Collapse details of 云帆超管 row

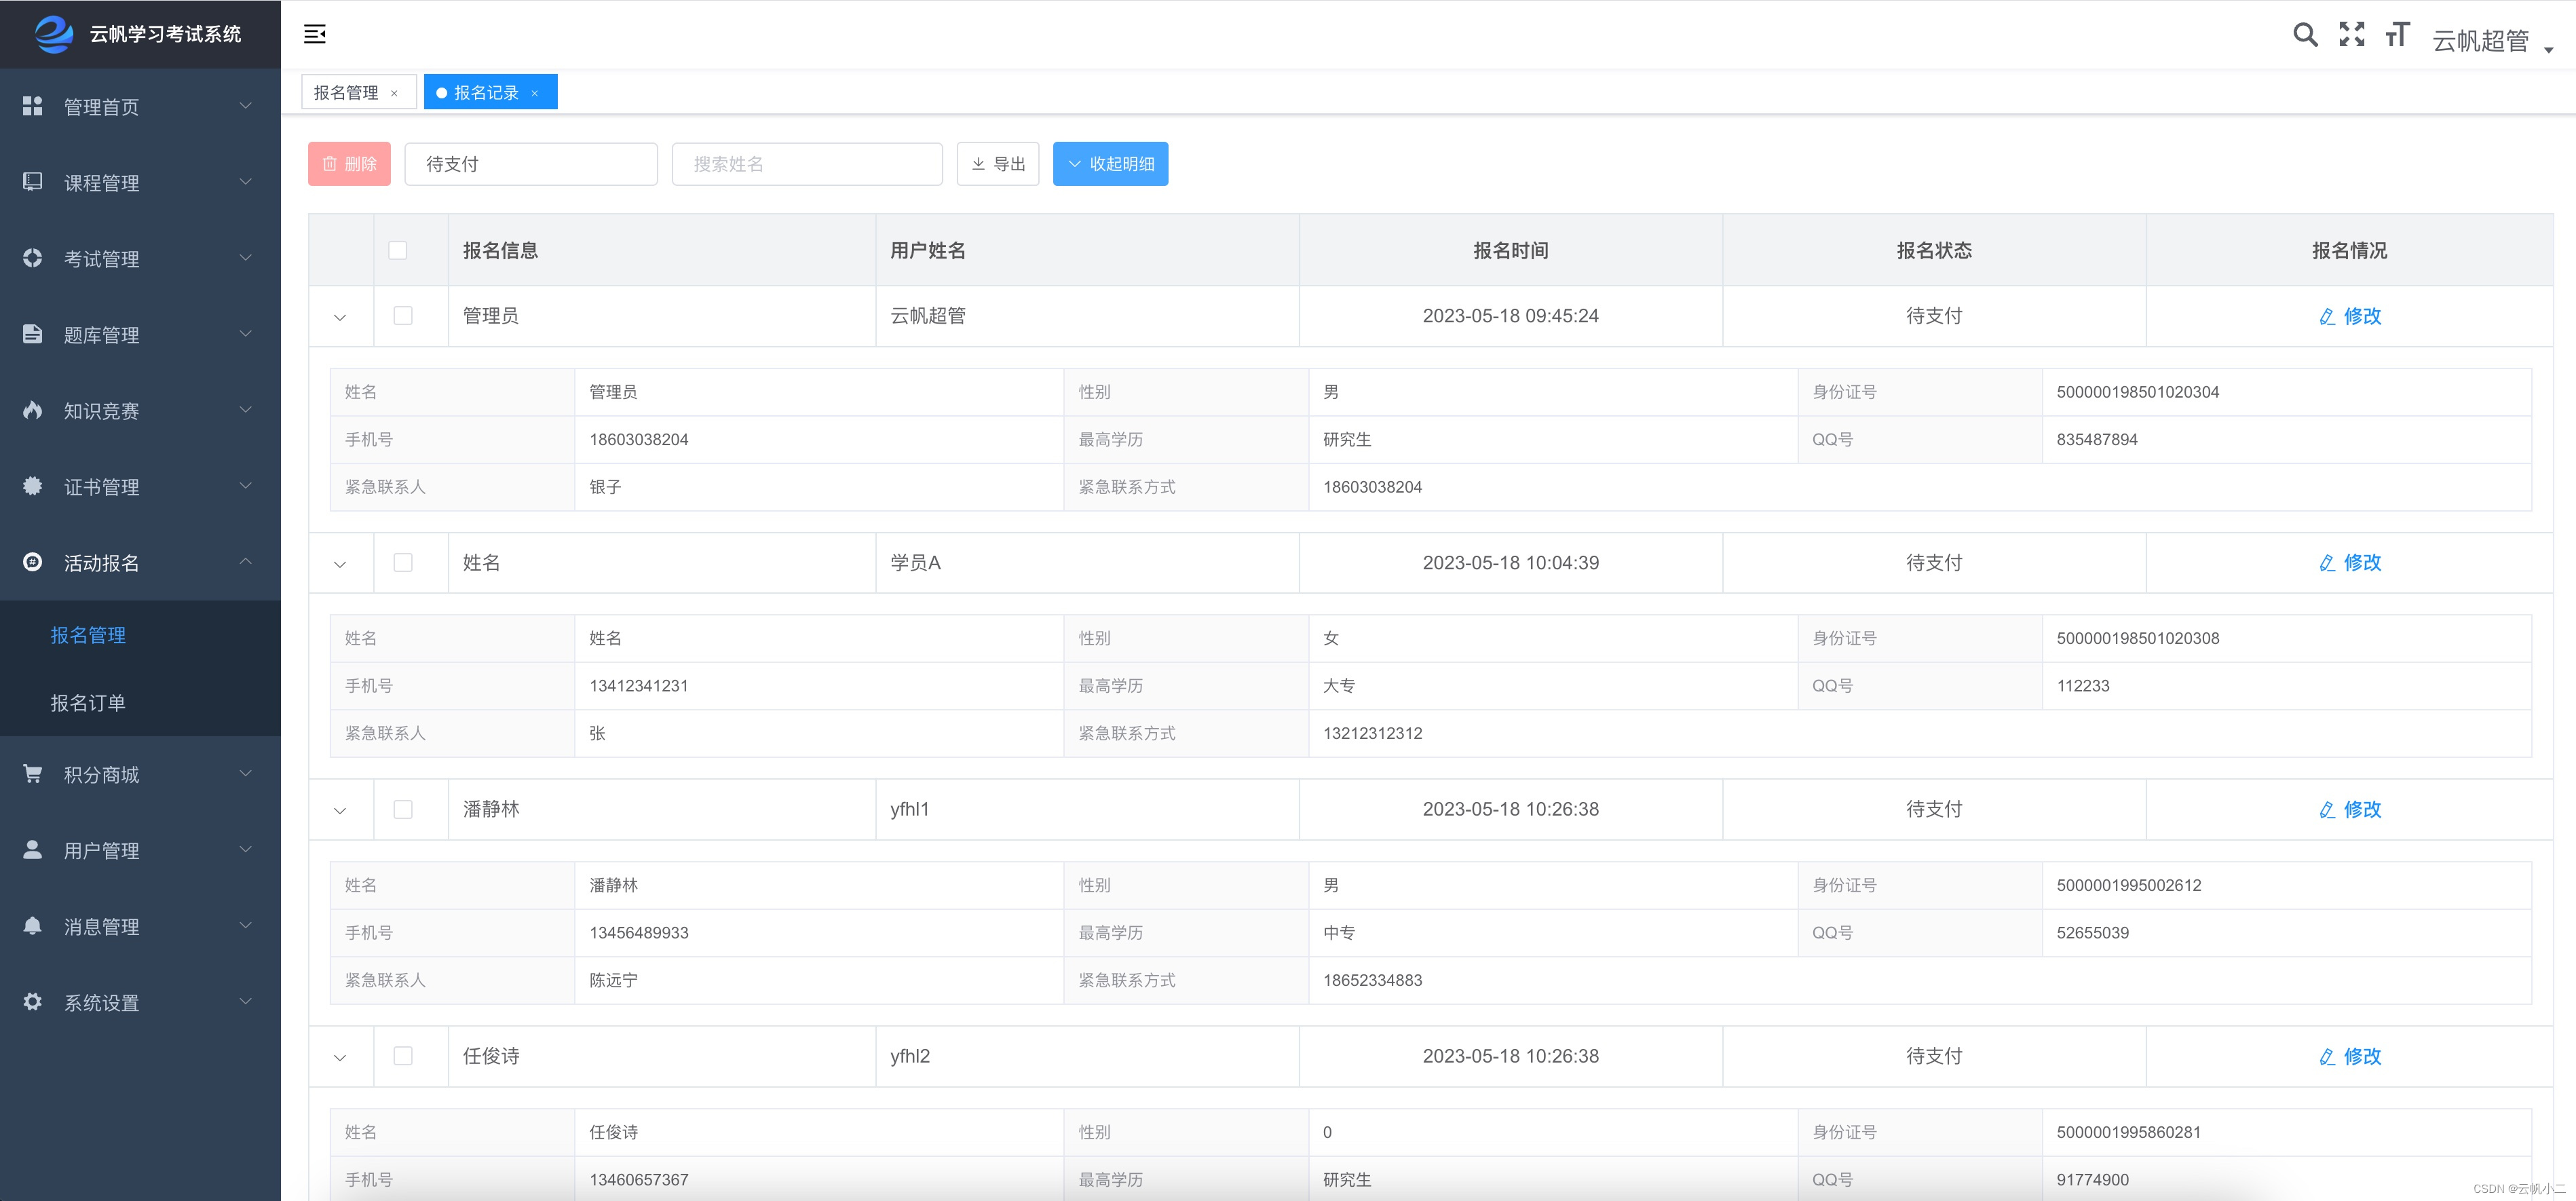tap(340, 318)
